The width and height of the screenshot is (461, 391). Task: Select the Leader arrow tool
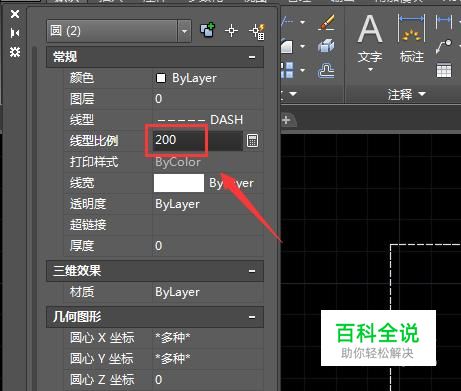[444, 47]
